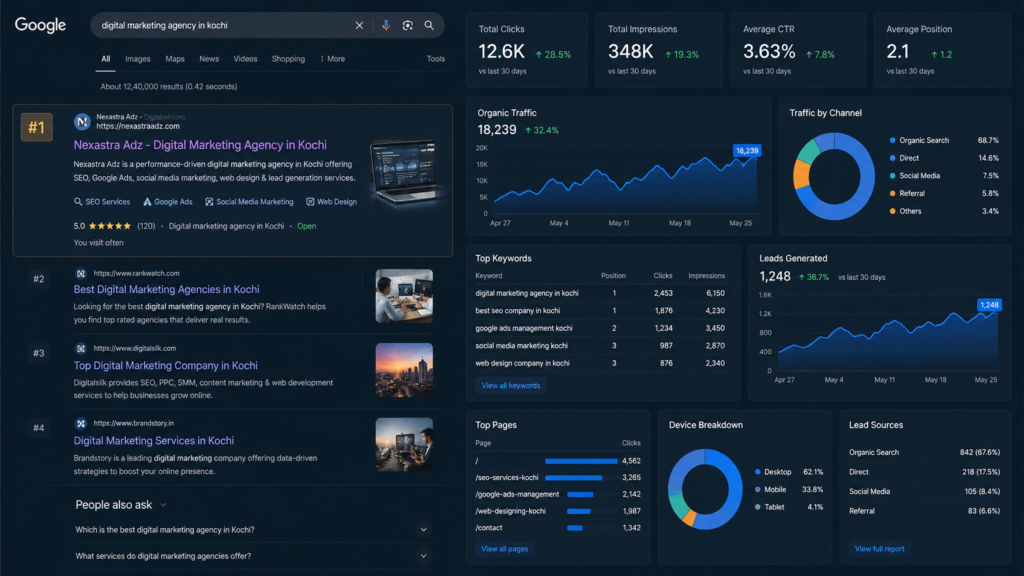Open image search with the camera lens icon

[408, 25]
